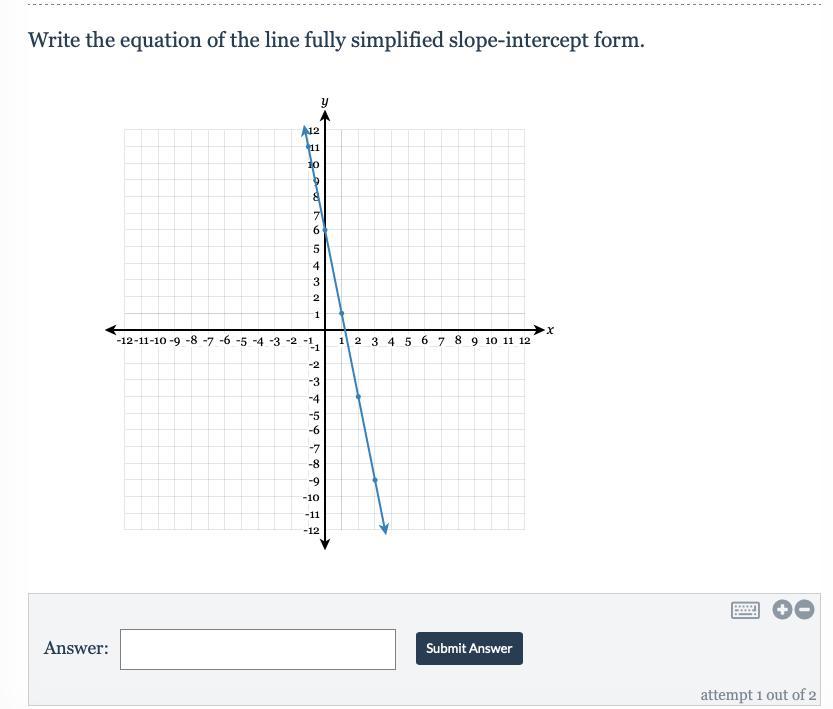Click the "Answer:" label

coord(76,648)
